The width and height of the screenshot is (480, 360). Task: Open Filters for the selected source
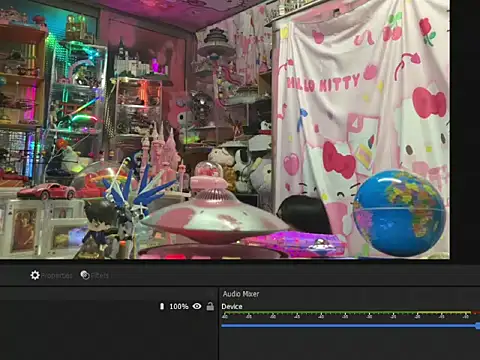tap(95, 275)
